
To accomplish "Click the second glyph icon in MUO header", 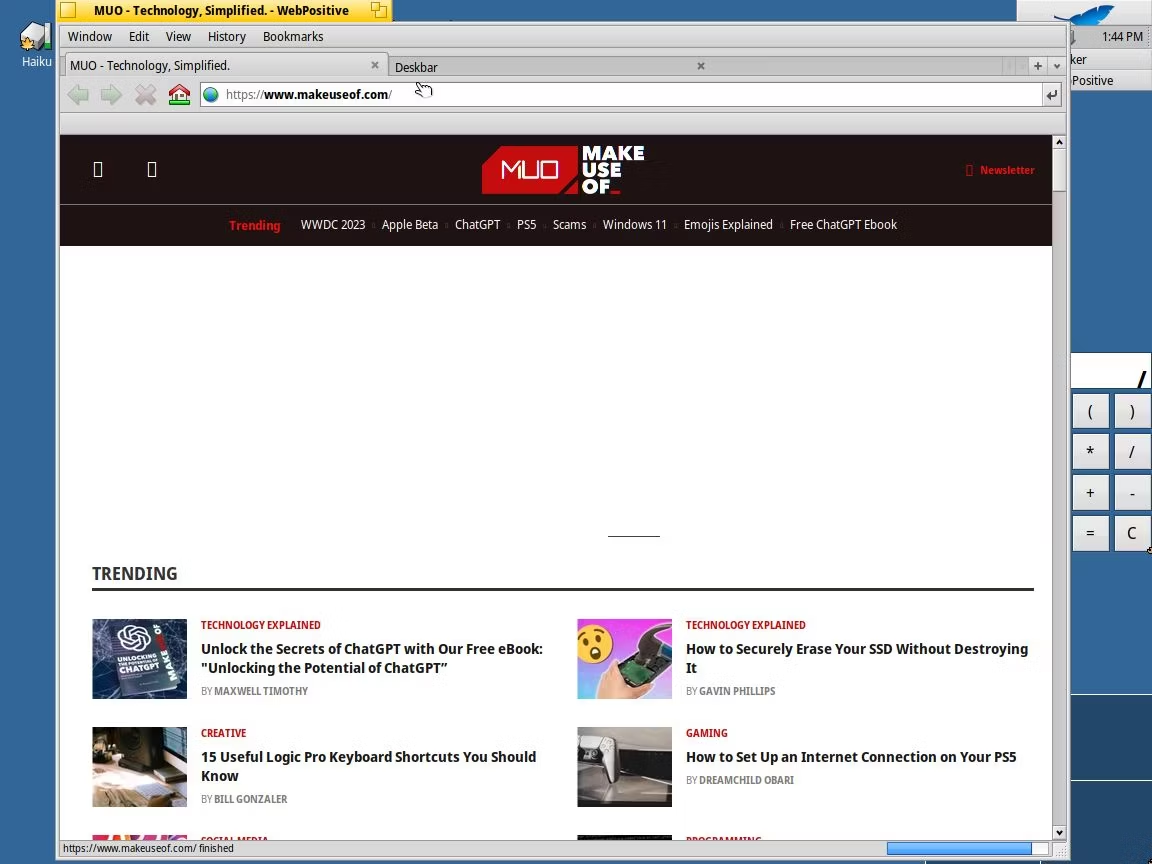I will [x=152, y=170].
